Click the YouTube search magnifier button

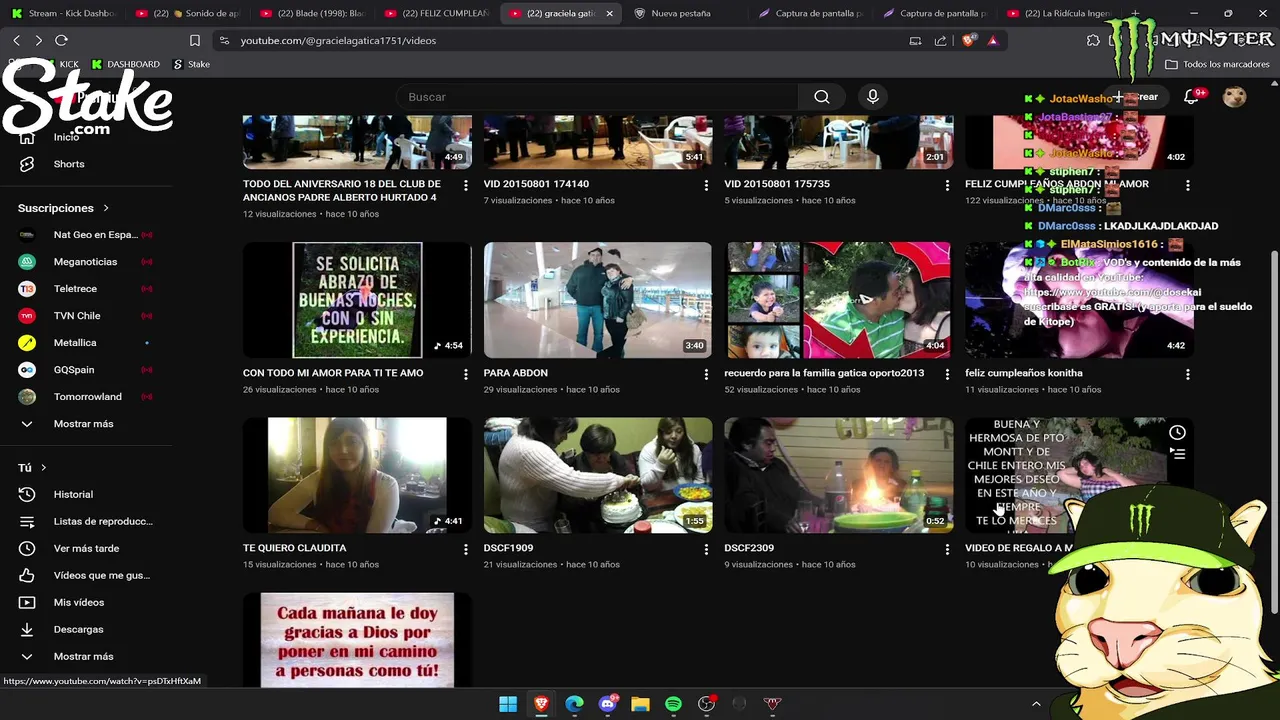822,97
